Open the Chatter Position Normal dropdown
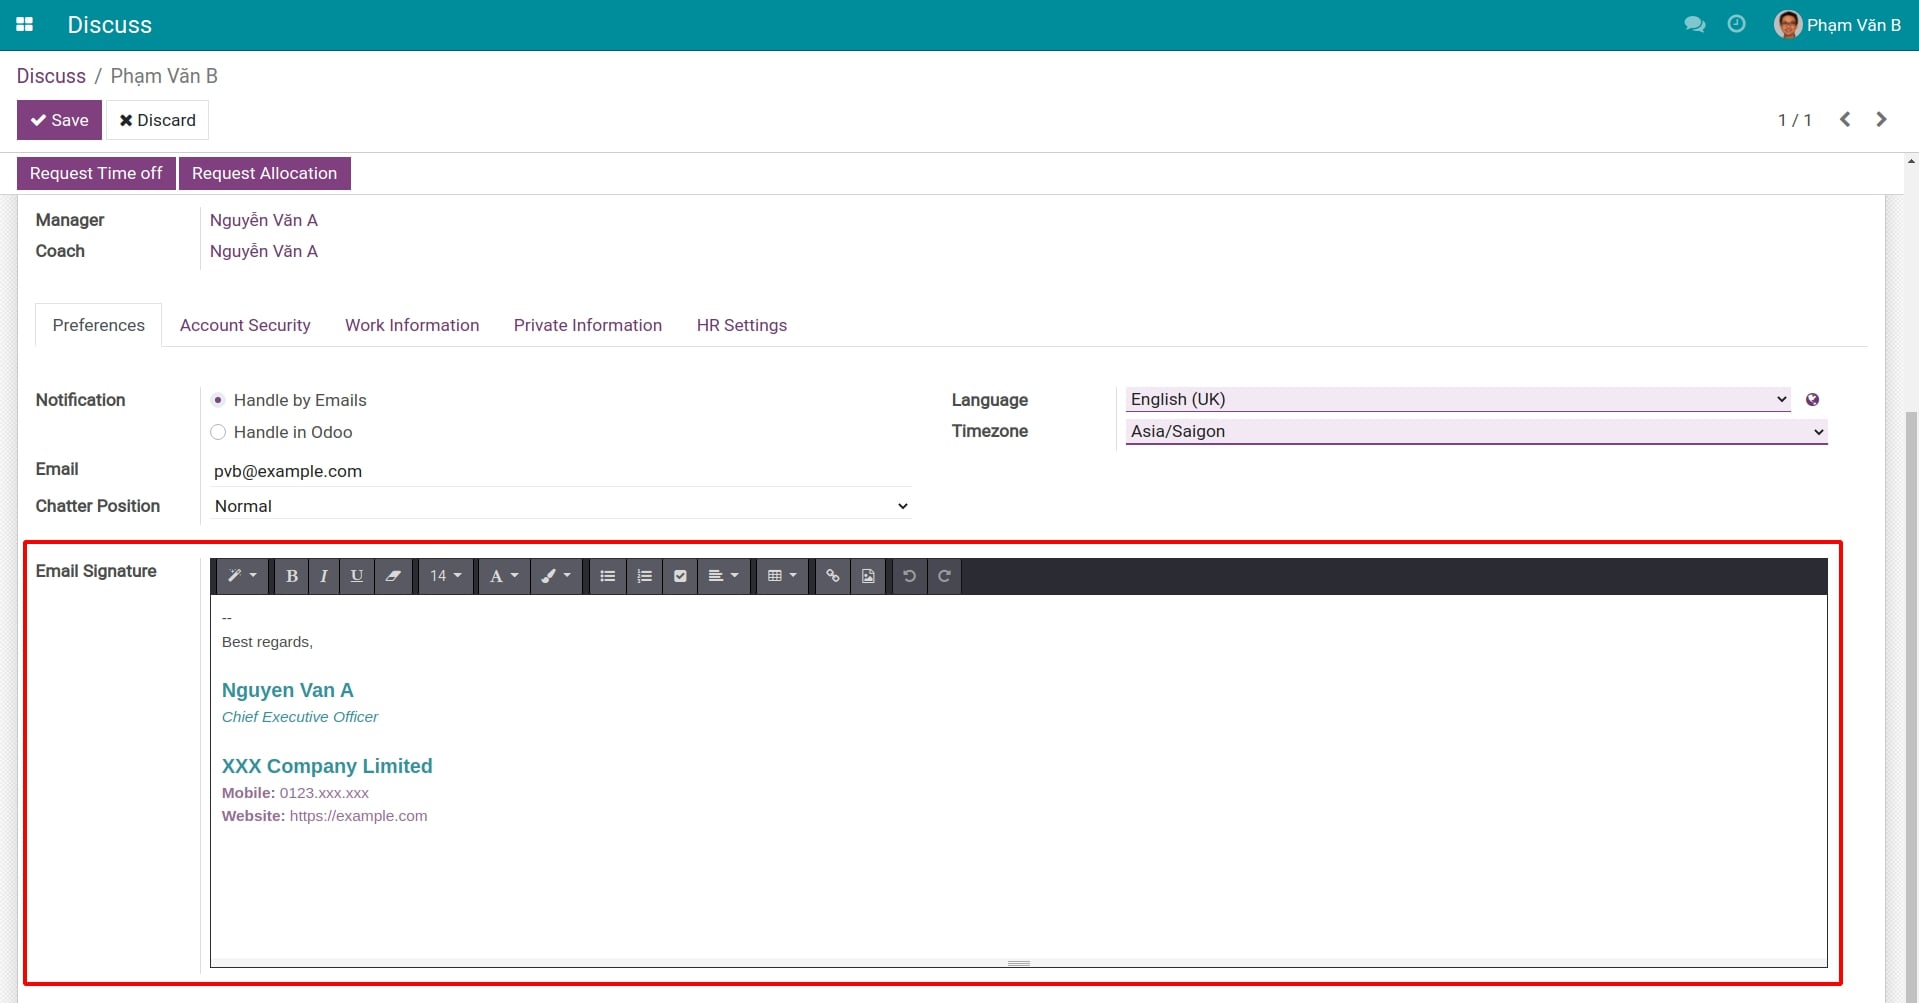Image resolution: width=1919 pixels, height=1003 pixels. coord(561,506)
